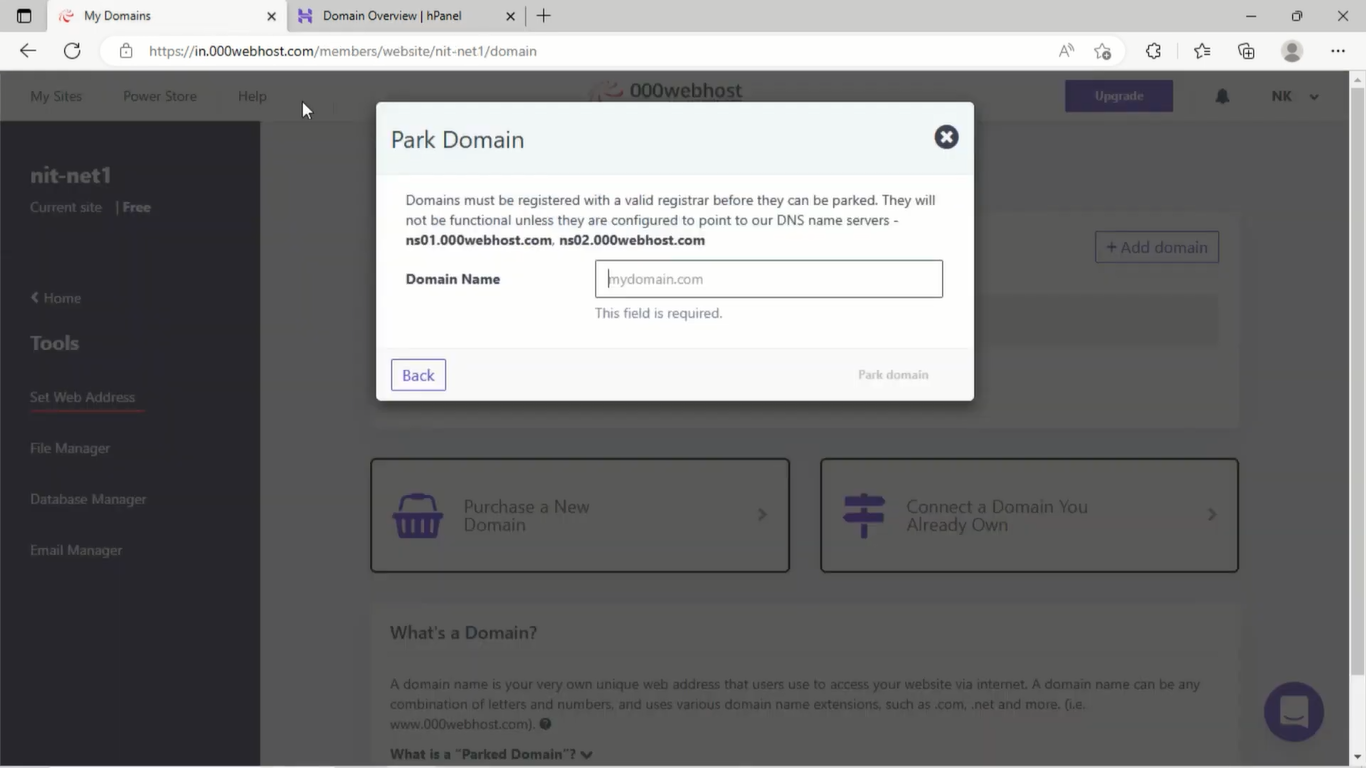Screen dimensions: 1366x768
Task: Open File Manager in sidebar
Action: click(70, 448)
